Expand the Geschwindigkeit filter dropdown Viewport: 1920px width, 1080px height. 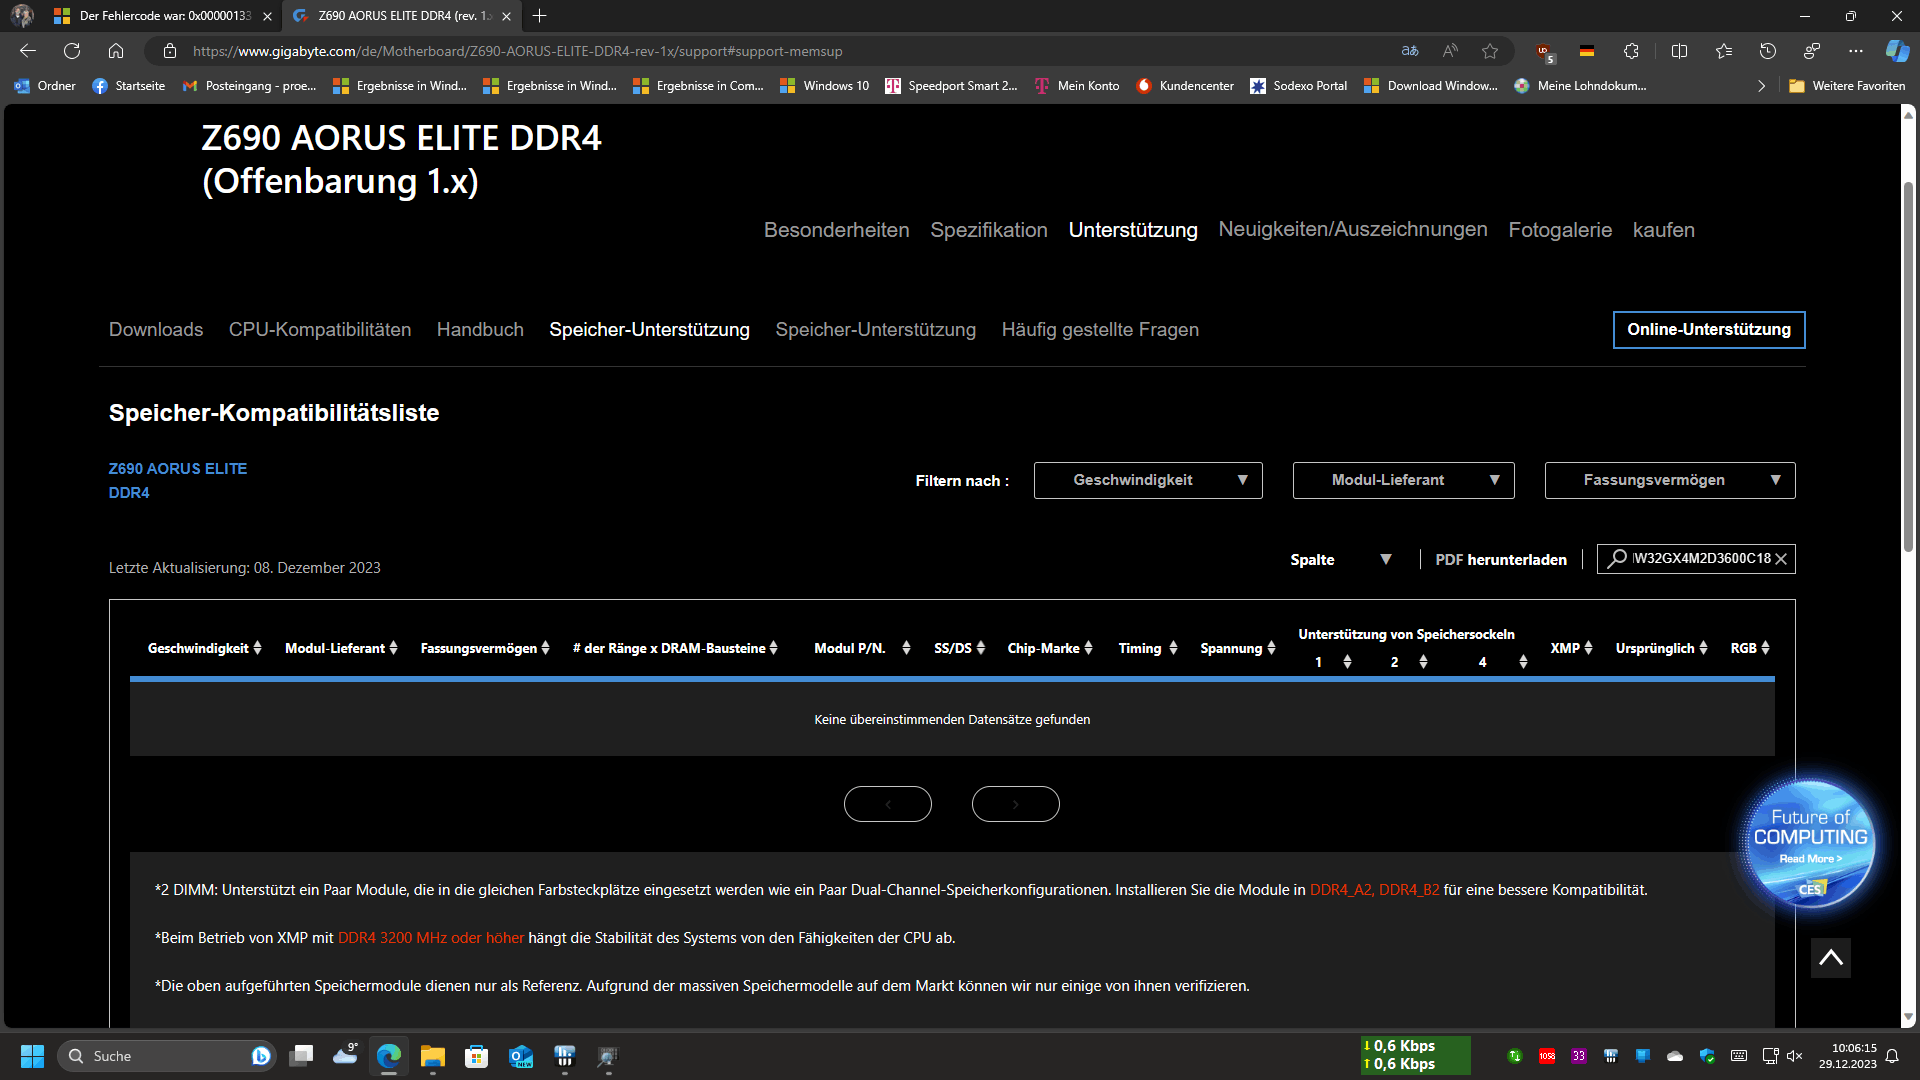coord(1148,480)
